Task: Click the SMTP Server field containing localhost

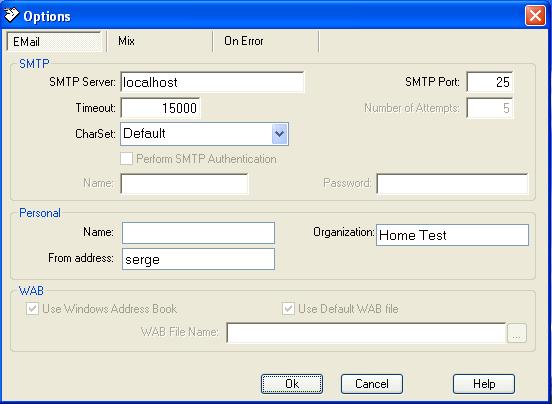Action: pos(212,82)
